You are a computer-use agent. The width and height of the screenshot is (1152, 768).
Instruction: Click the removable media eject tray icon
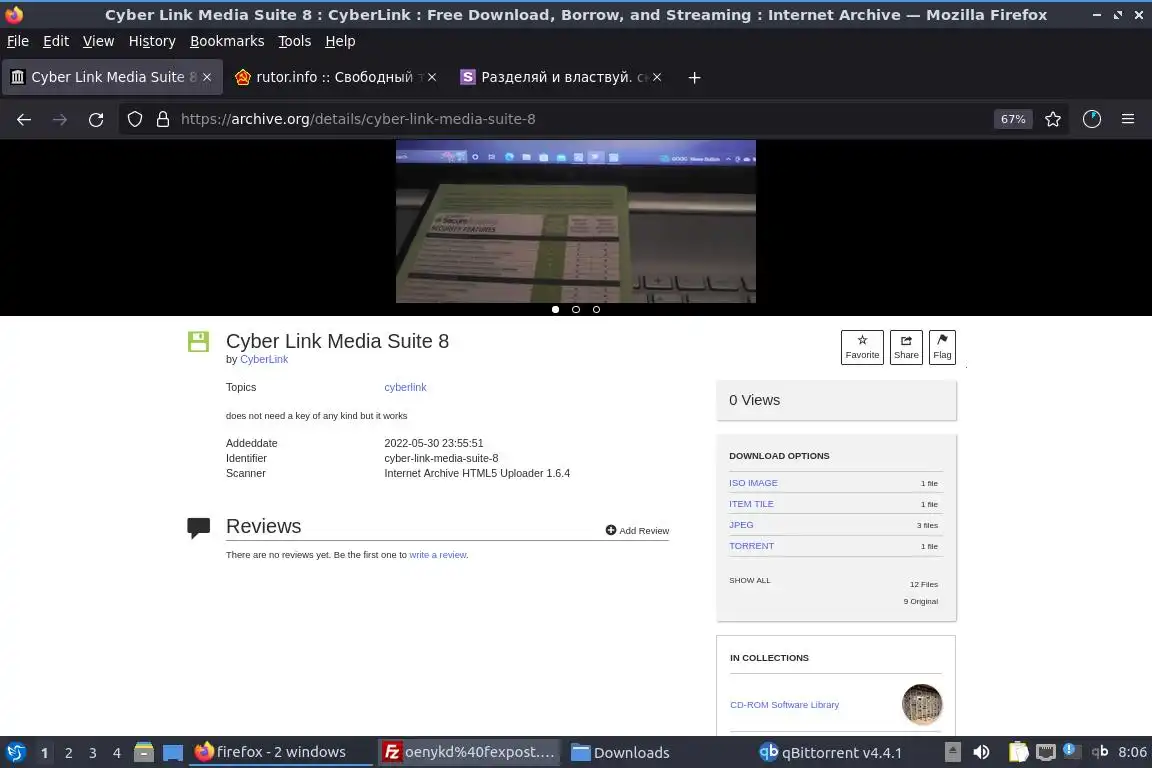[x=952, y=752]
